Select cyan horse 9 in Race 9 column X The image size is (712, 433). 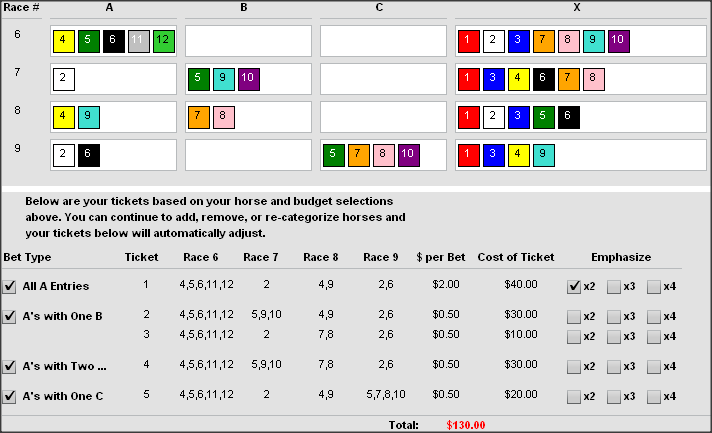(x=543, y=155)
